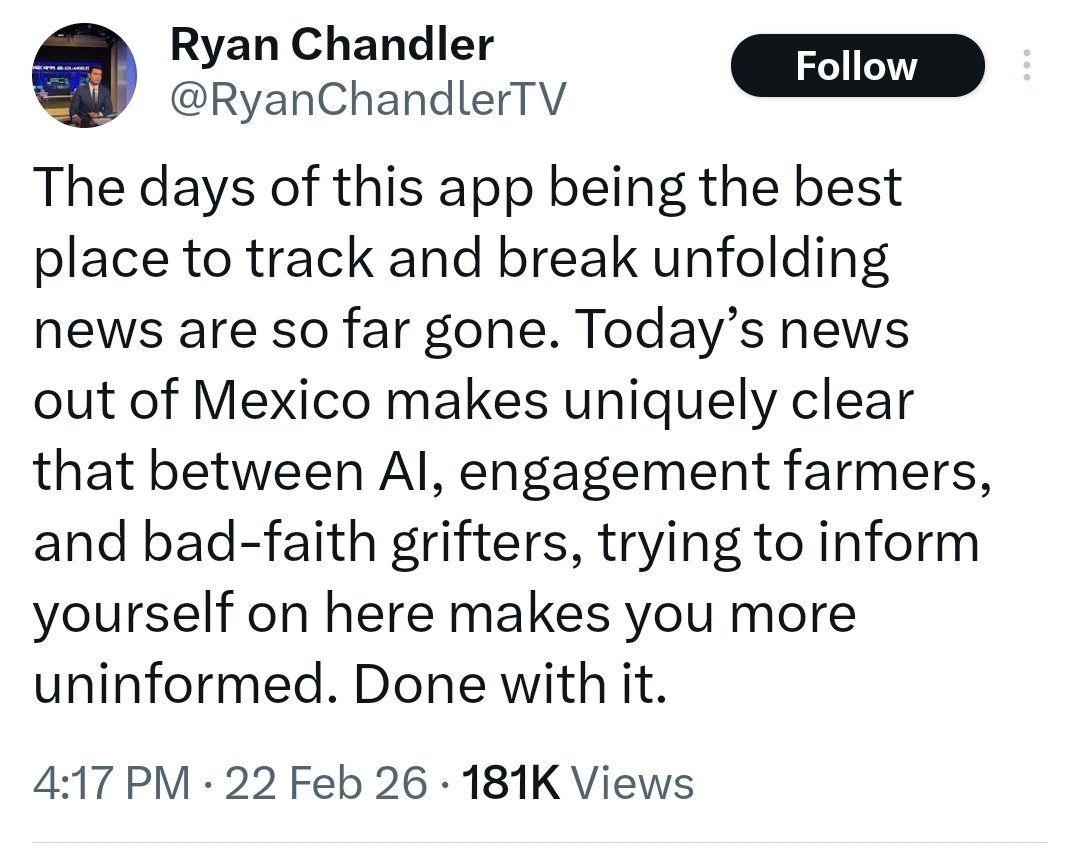Click the word "Views" below the tweet
Image resolution: width=1080 pixels, height=862 pixels.
pos(637,782)
